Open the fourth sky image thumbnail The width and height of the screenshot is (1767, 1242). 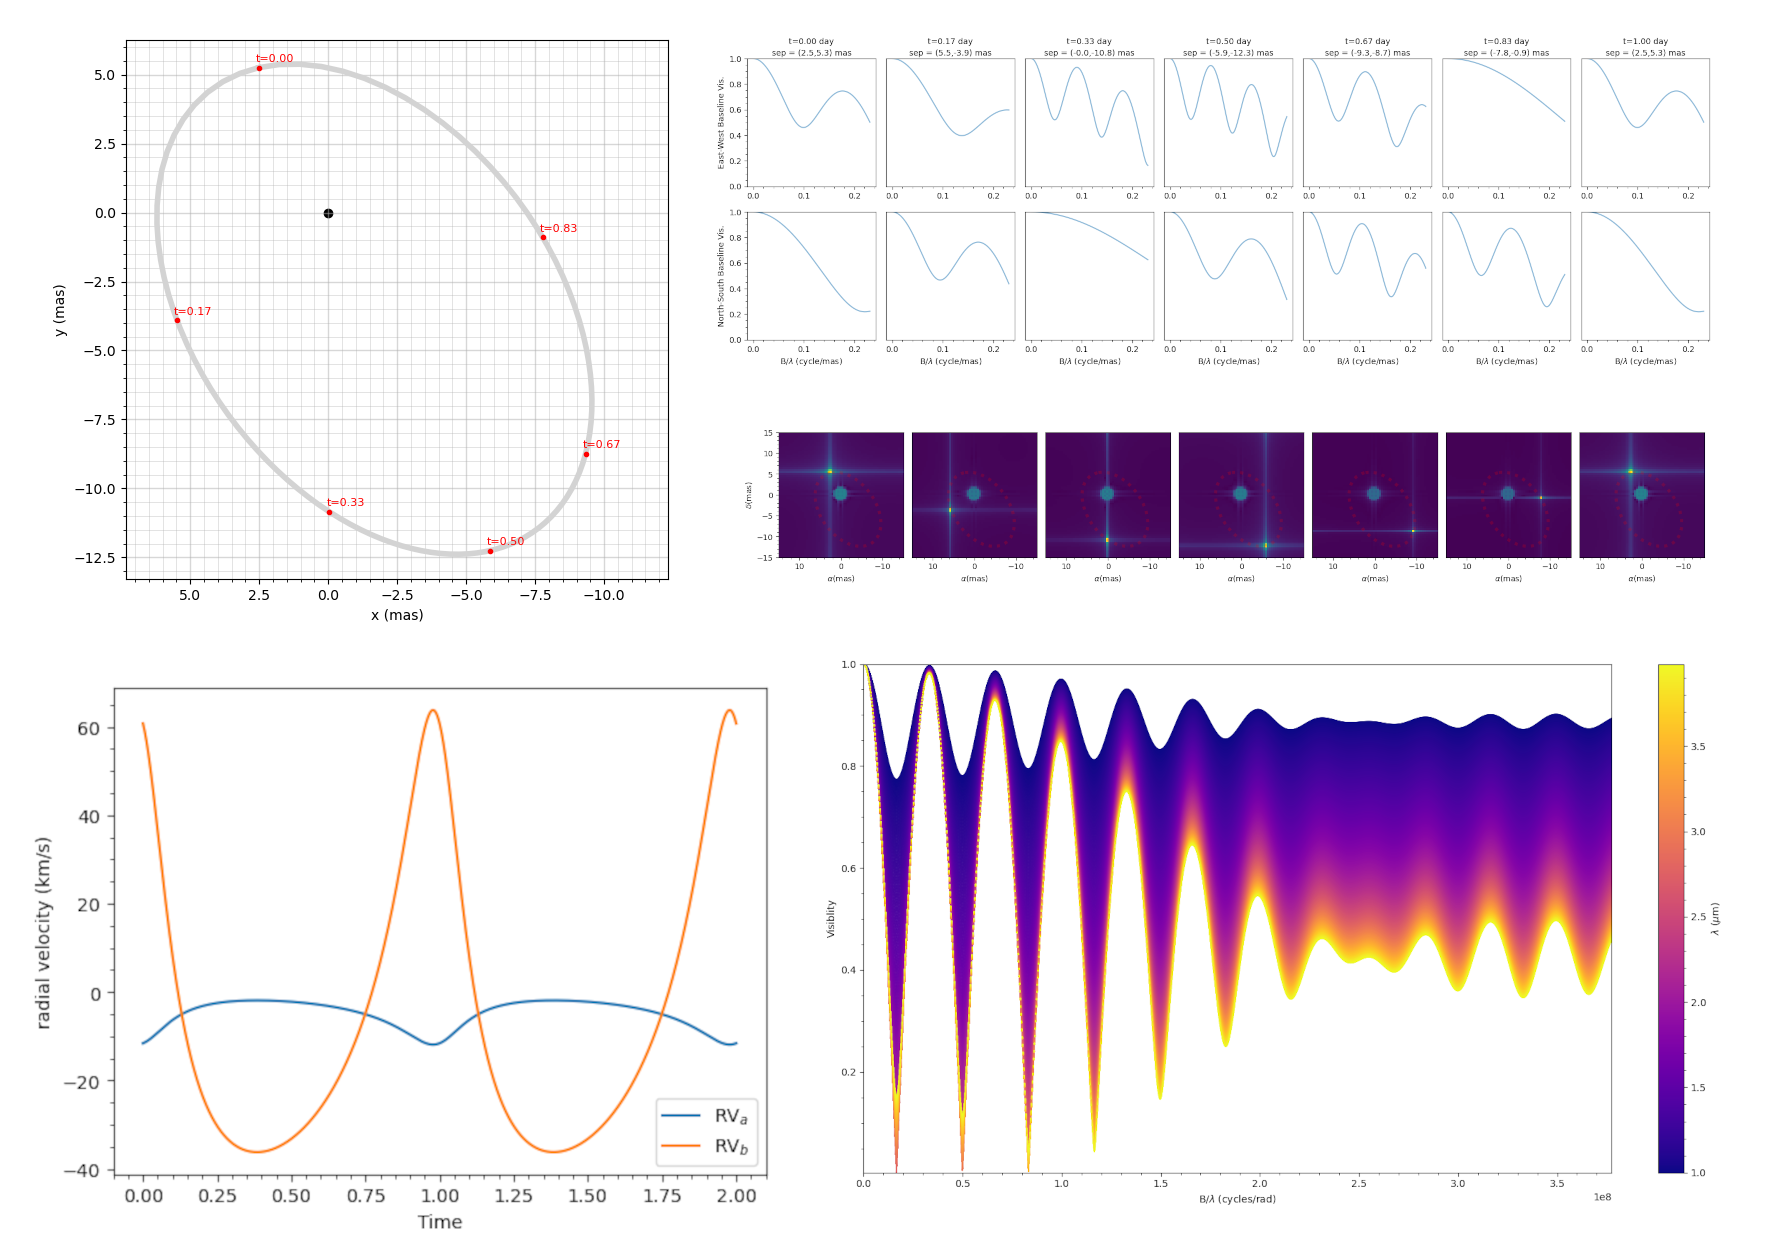[1241, 495]
